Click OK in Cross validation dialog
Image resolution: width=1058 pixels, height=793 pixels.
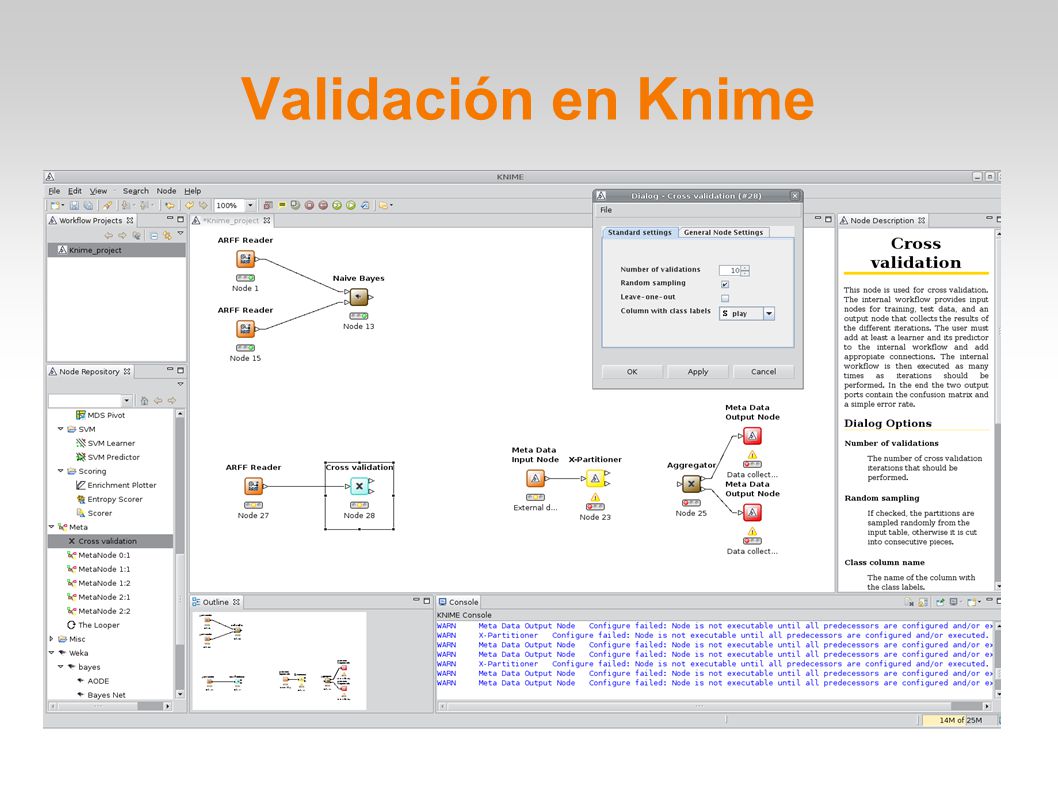pyautogui.click(x=632, y=372)
